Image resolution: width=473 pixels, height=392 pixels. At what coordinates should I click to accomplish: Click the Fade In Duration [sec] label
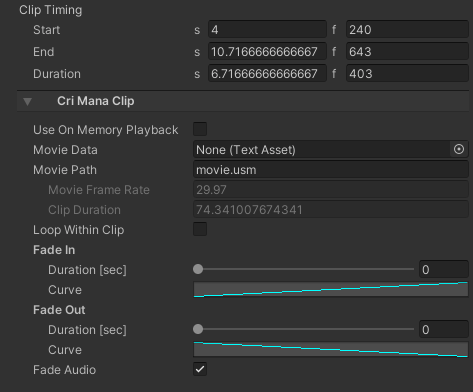pos(87,270)
